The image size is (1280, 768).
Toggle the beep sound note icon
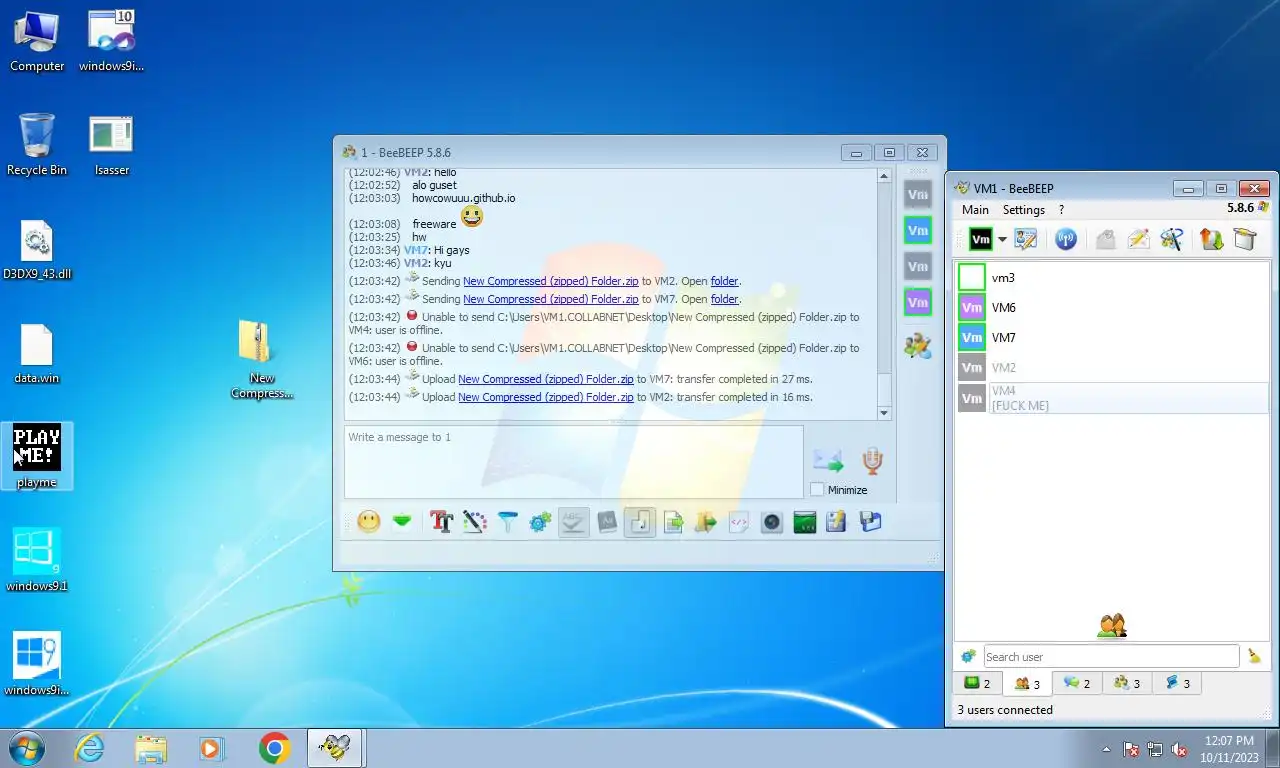pyautogui.click(x=640, y=522)
